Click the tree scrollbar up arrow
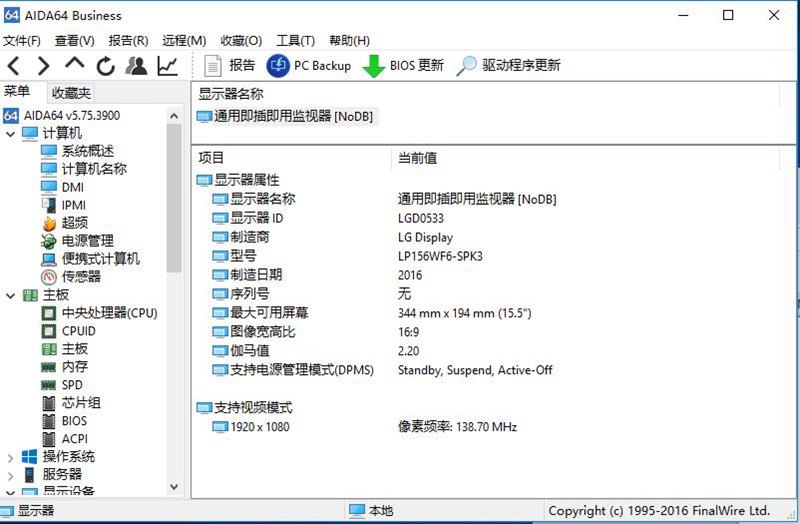Image resolution: width=800 pixels, height=524 pixels. pyautogui.click(x=174, y=116)
